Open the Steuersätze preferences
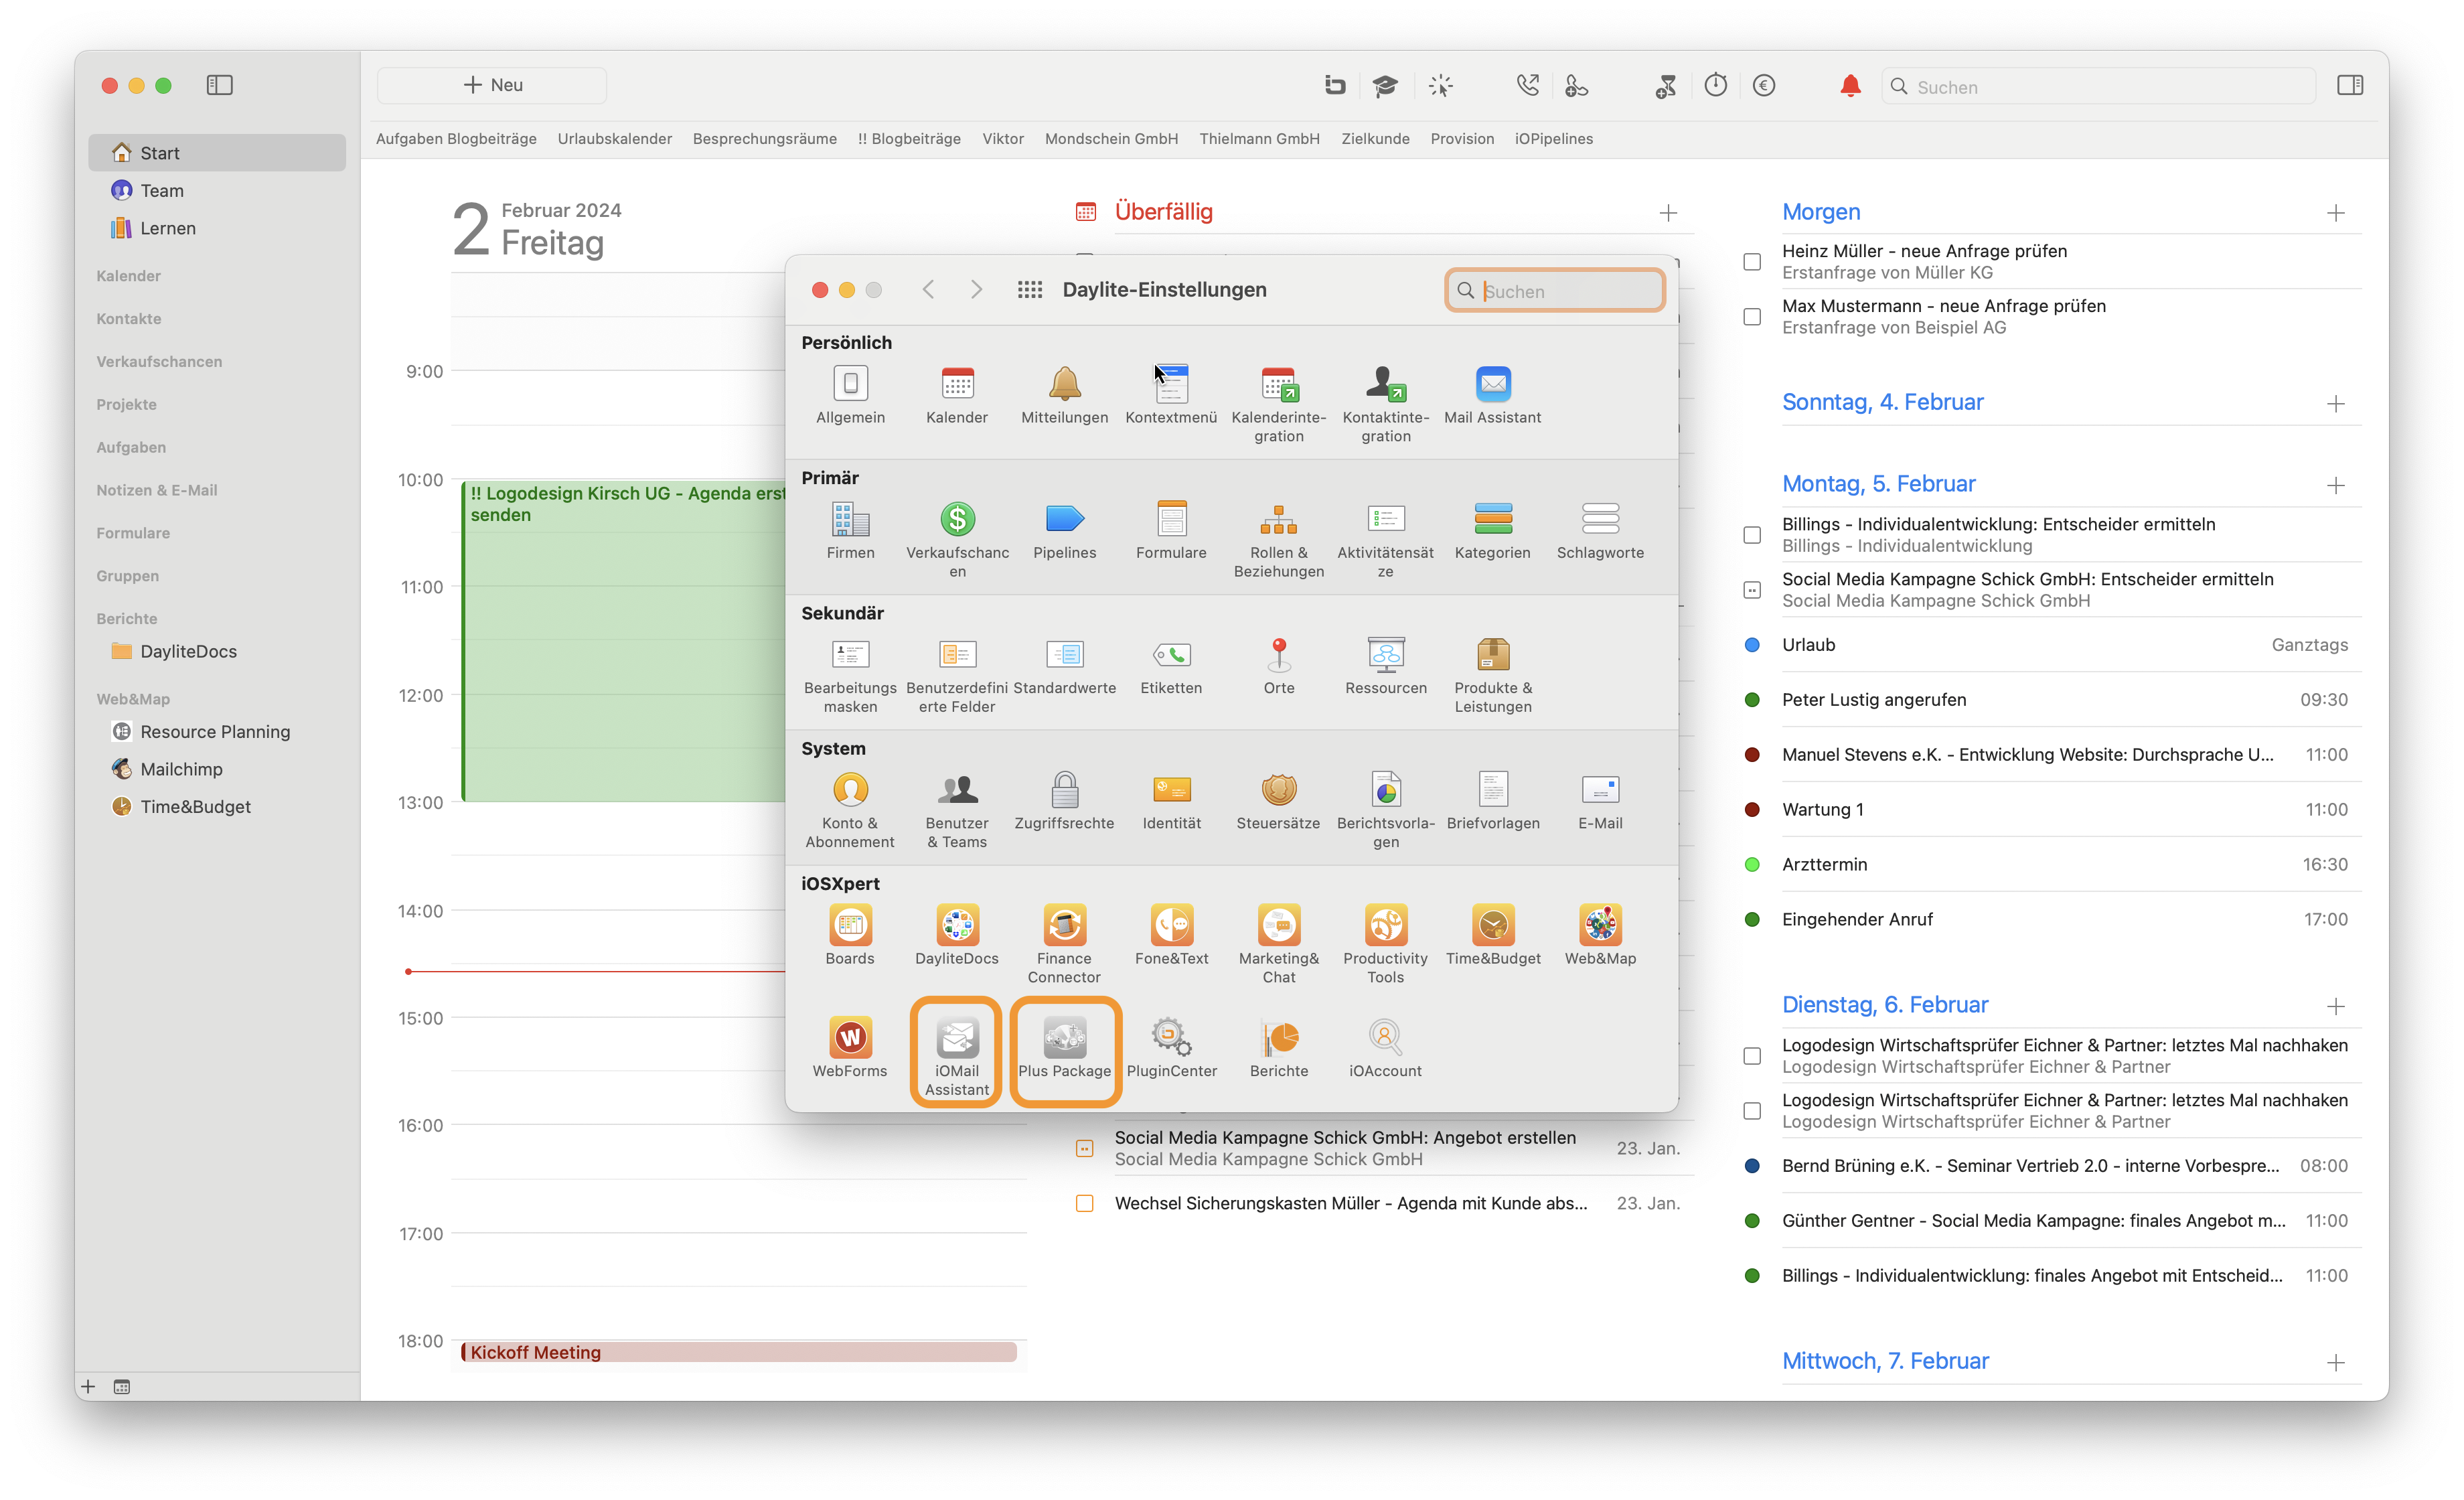This screenshot has height=1500, width=2464. (1278, 801)
